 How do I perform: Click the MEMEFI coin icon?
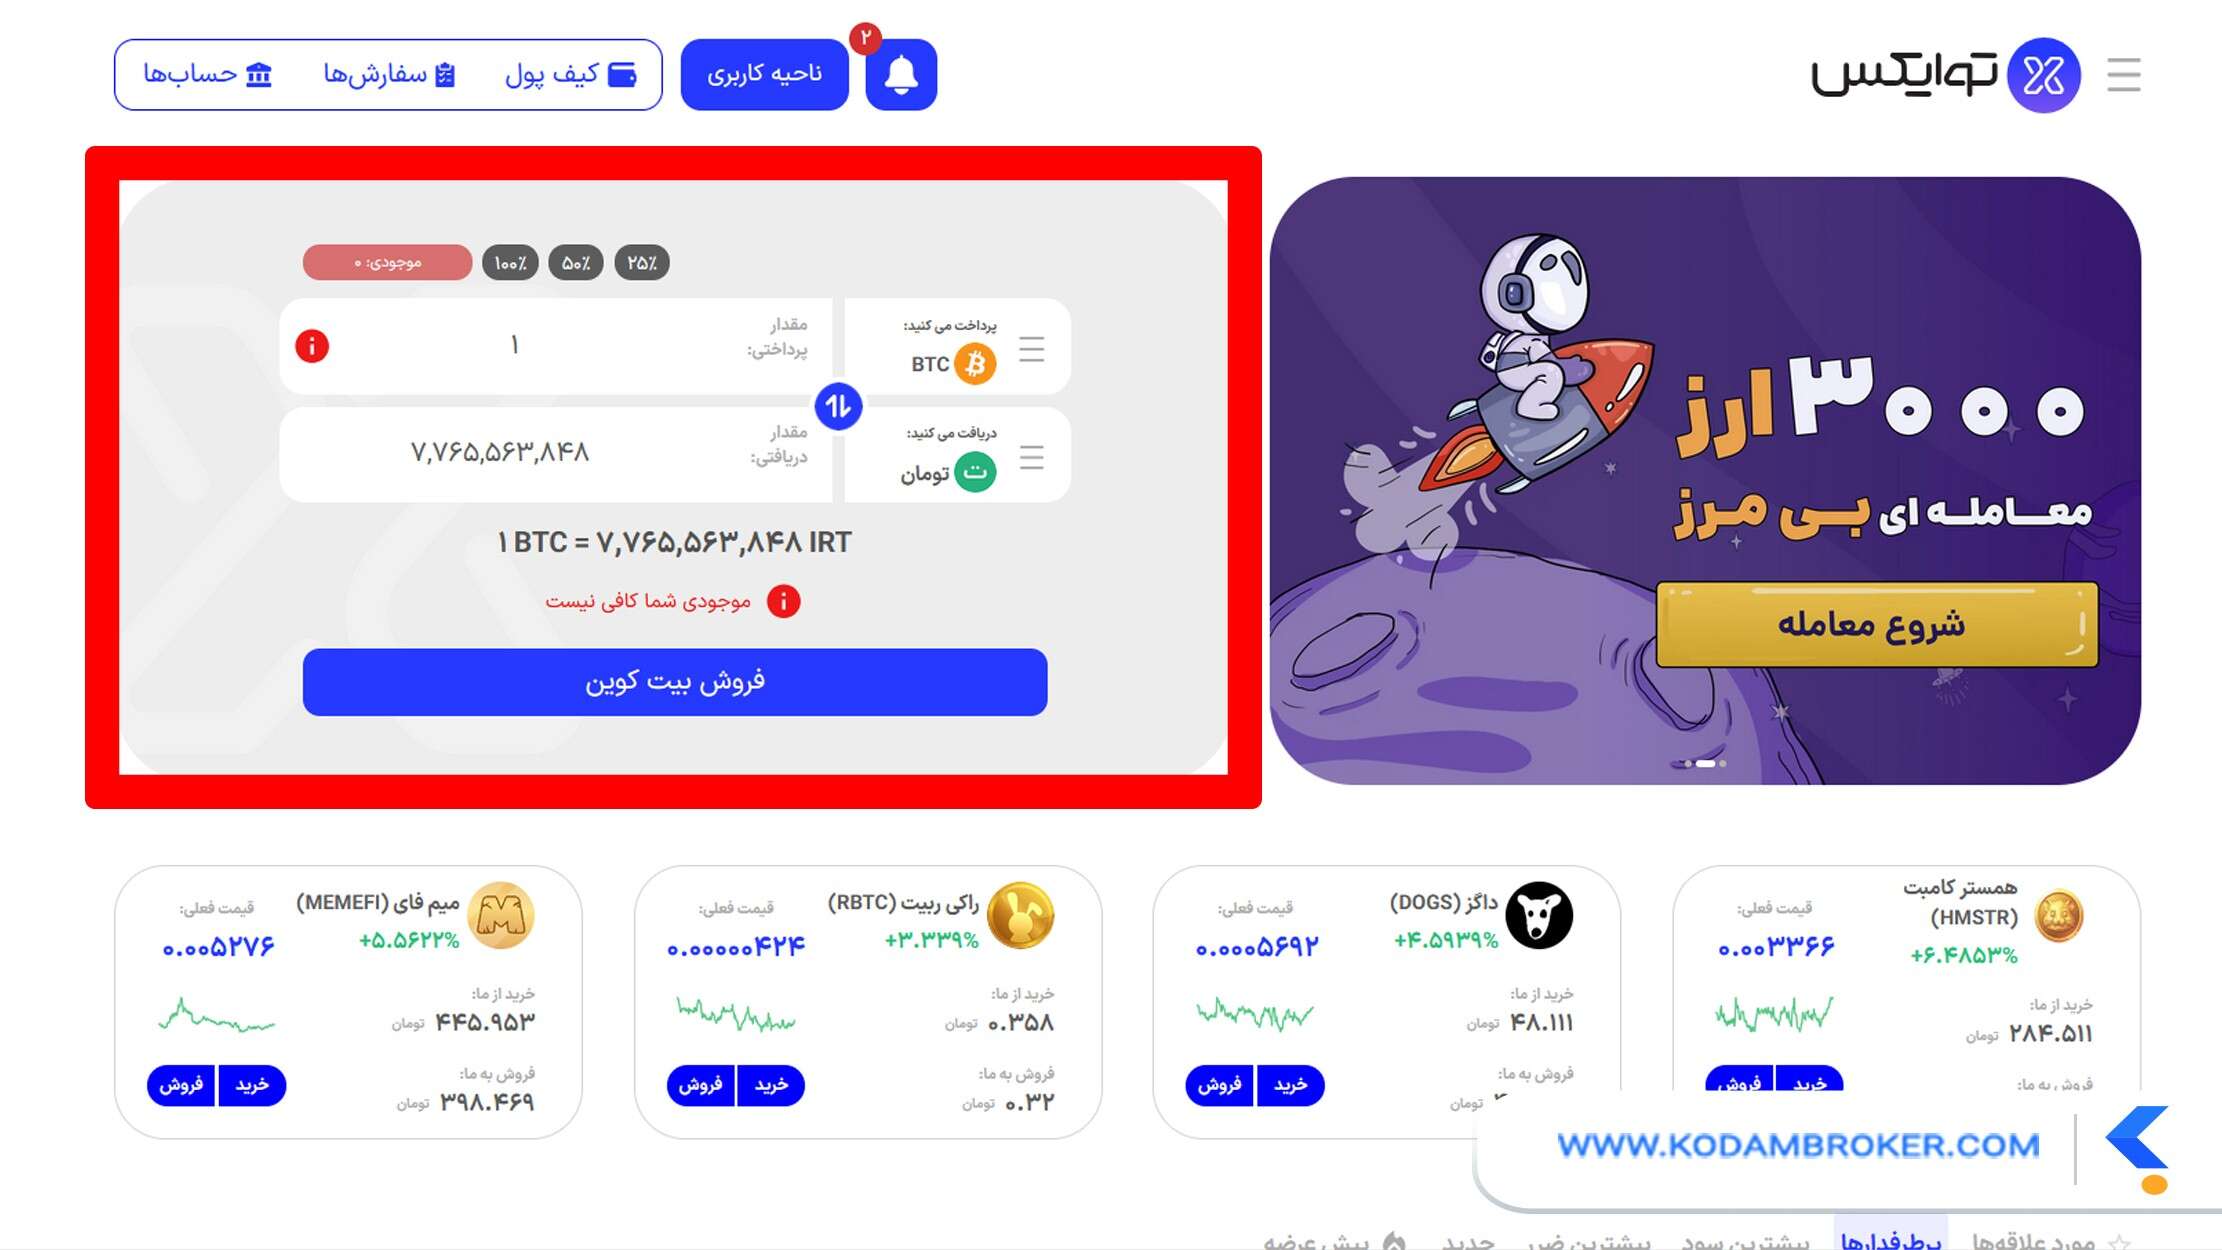[501, 915]
